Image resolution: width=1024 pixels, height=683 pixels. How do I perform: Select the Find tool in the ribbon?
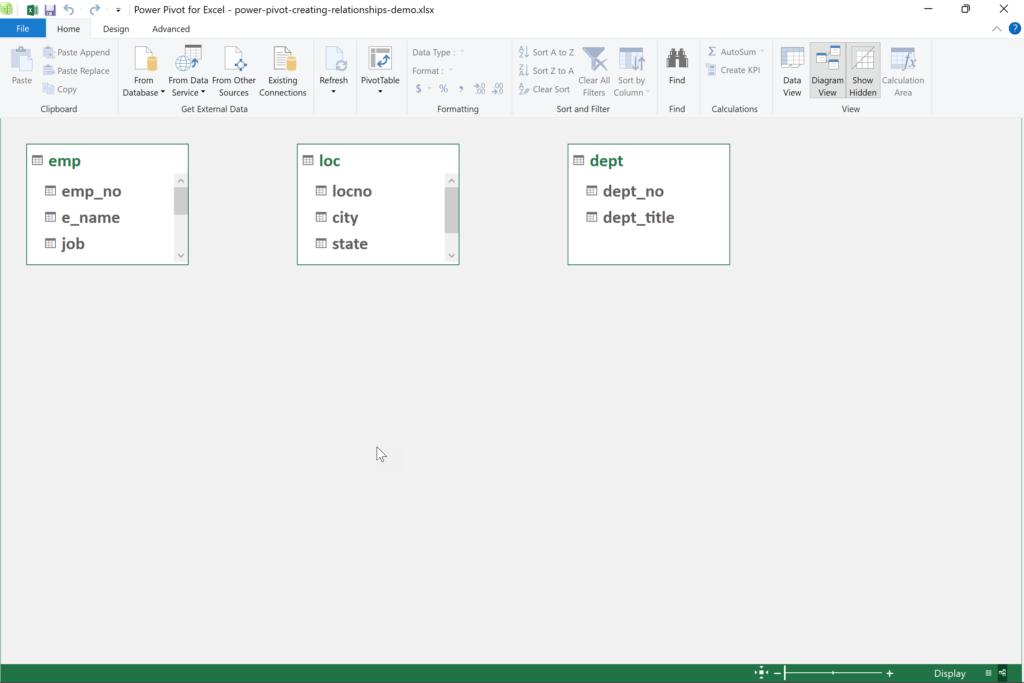tap(677, 67)
